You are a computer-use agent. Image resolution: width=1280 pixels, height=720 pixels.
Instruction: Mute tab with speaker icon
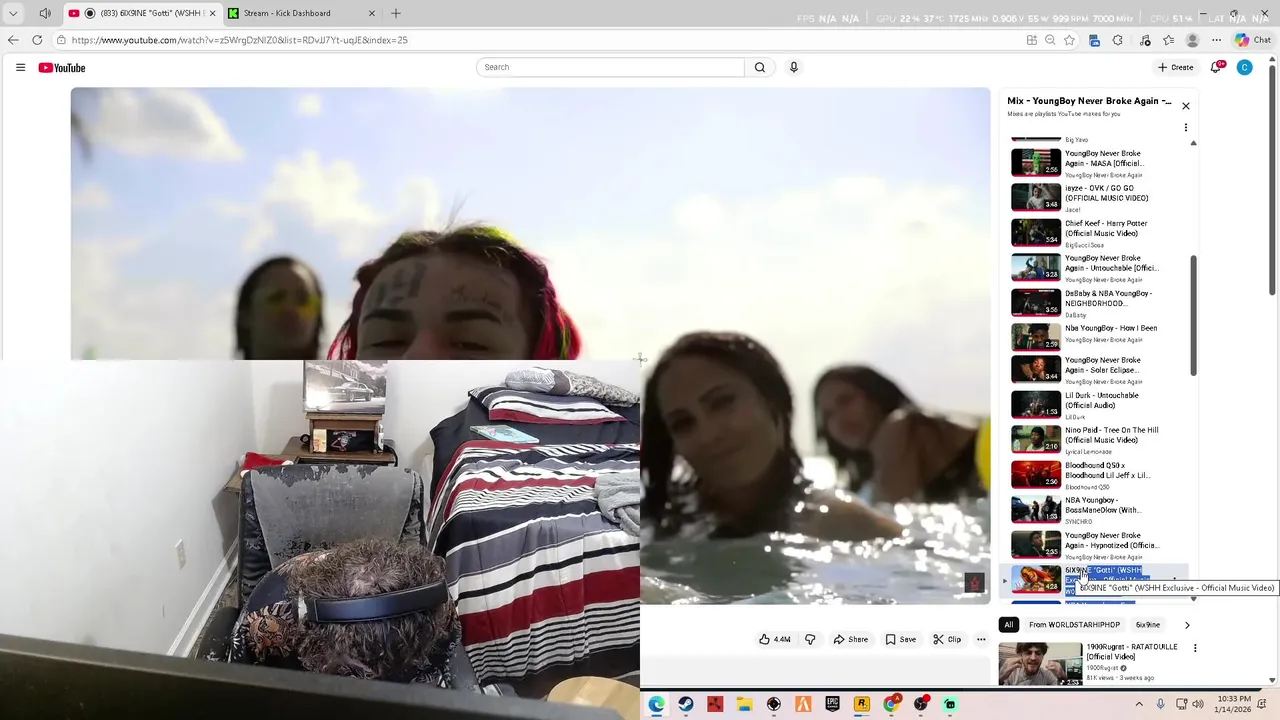(x=45, y=13)
